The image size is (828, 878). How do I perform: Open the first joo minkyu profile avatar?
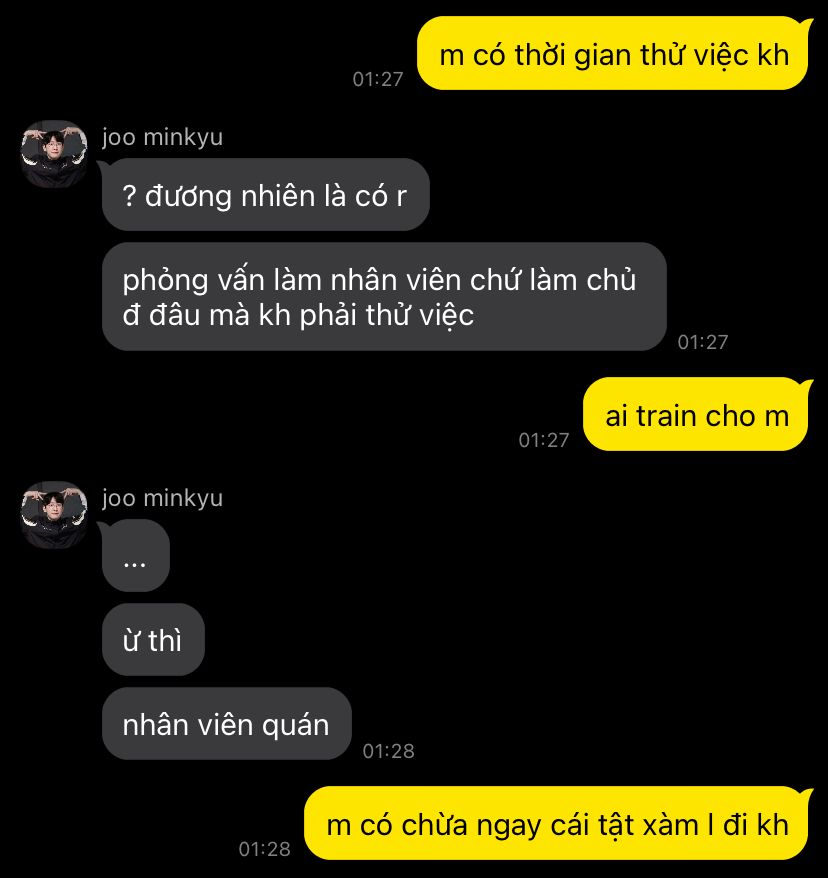[x=54, y=153]
